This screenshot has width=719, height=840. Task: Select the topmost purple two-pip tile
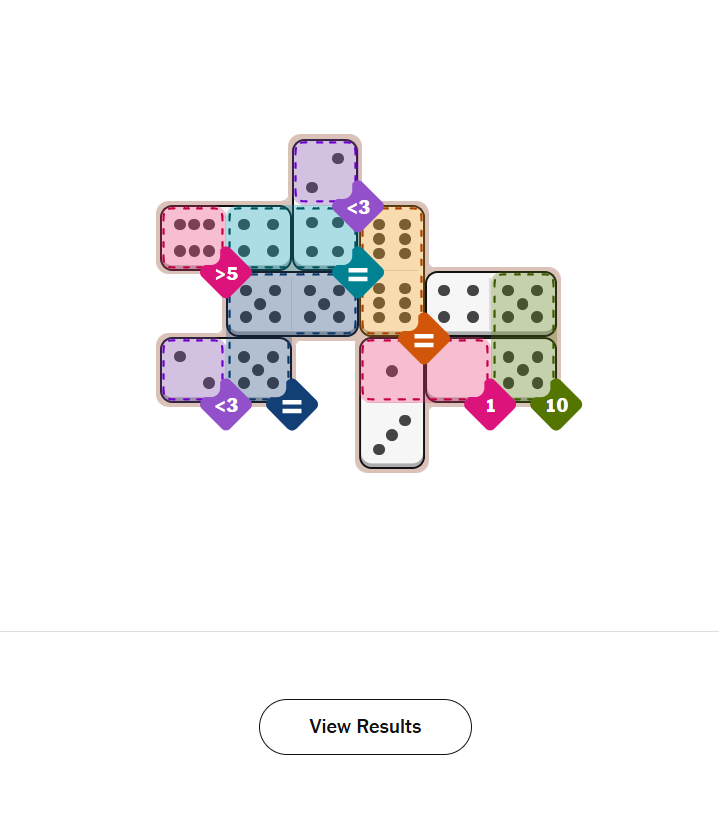324,171
